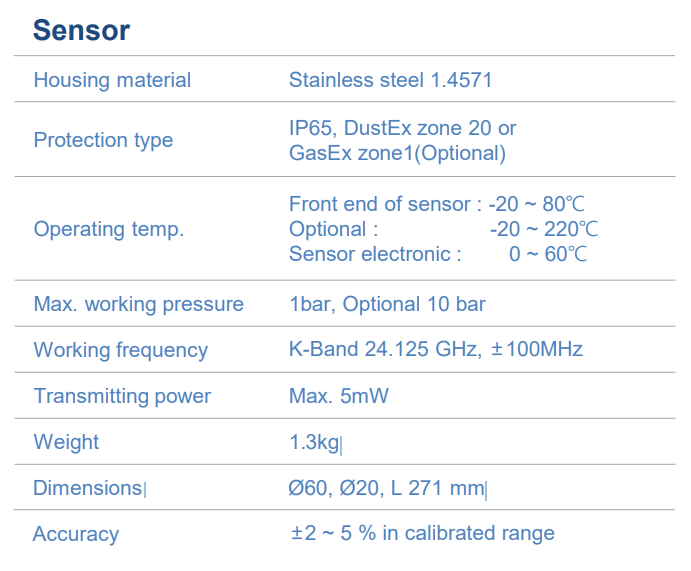Viewport: 691px width, 571px height.
Task: Click the Front end of sensor temperature line
Action: pyautogui.click(x=443, y=204)
